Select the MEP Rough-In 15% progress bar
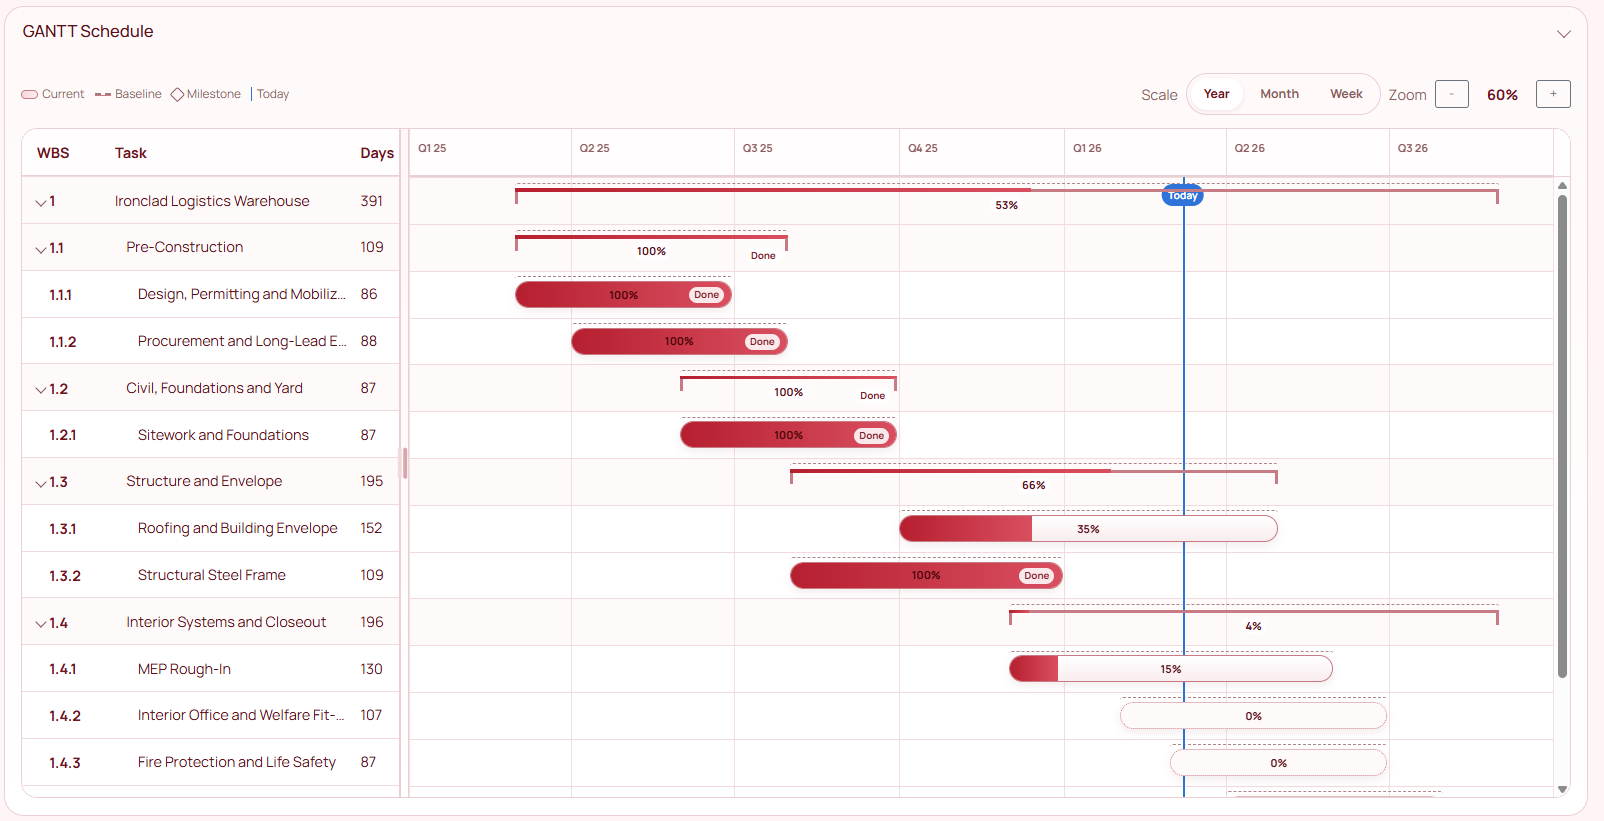This screenshot has width=1604, height=821. tap(1170, 669)
